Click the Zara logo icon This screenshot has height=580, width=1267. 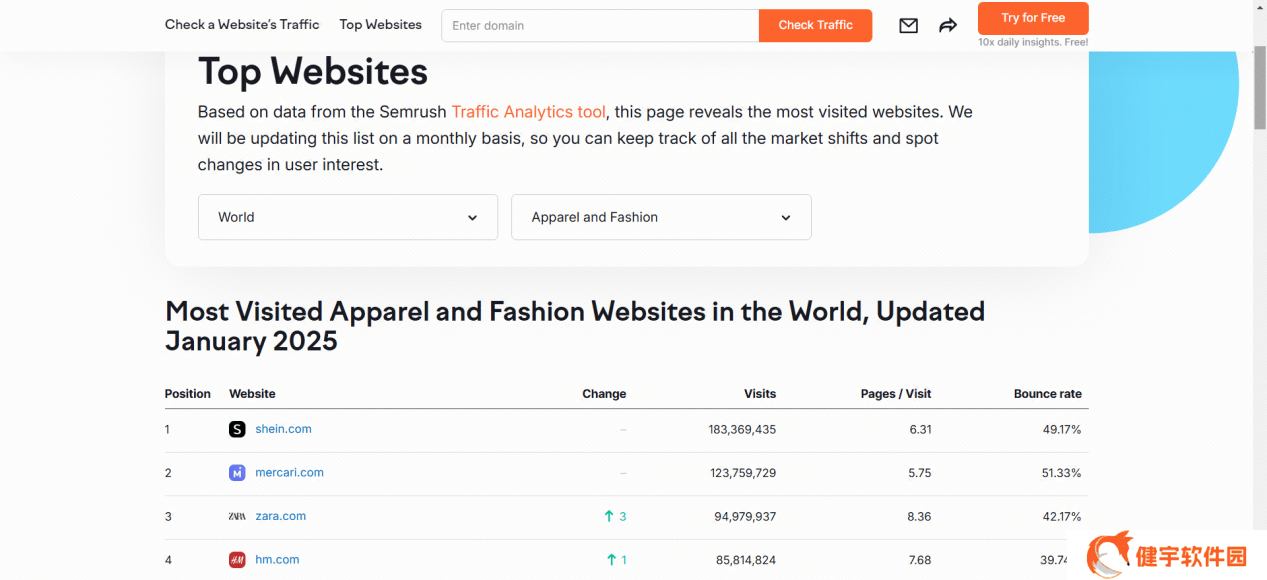(237, 517)
